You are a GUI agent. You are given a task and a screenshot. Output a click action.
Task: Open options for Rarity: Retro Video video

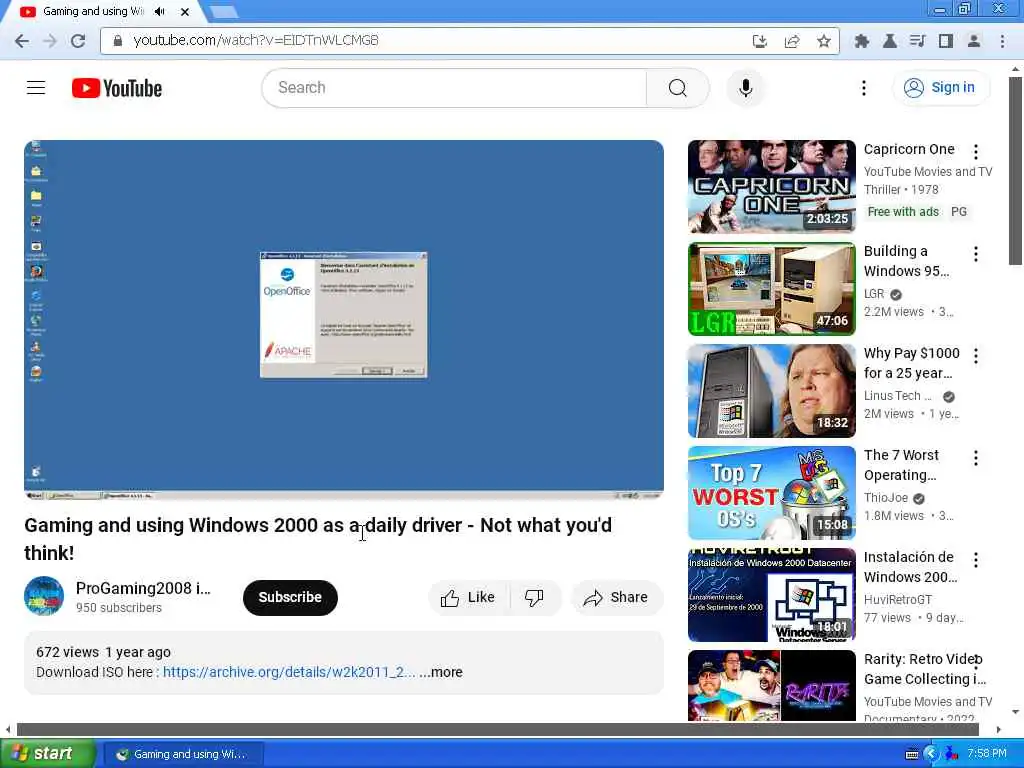[x=976, y=661]
